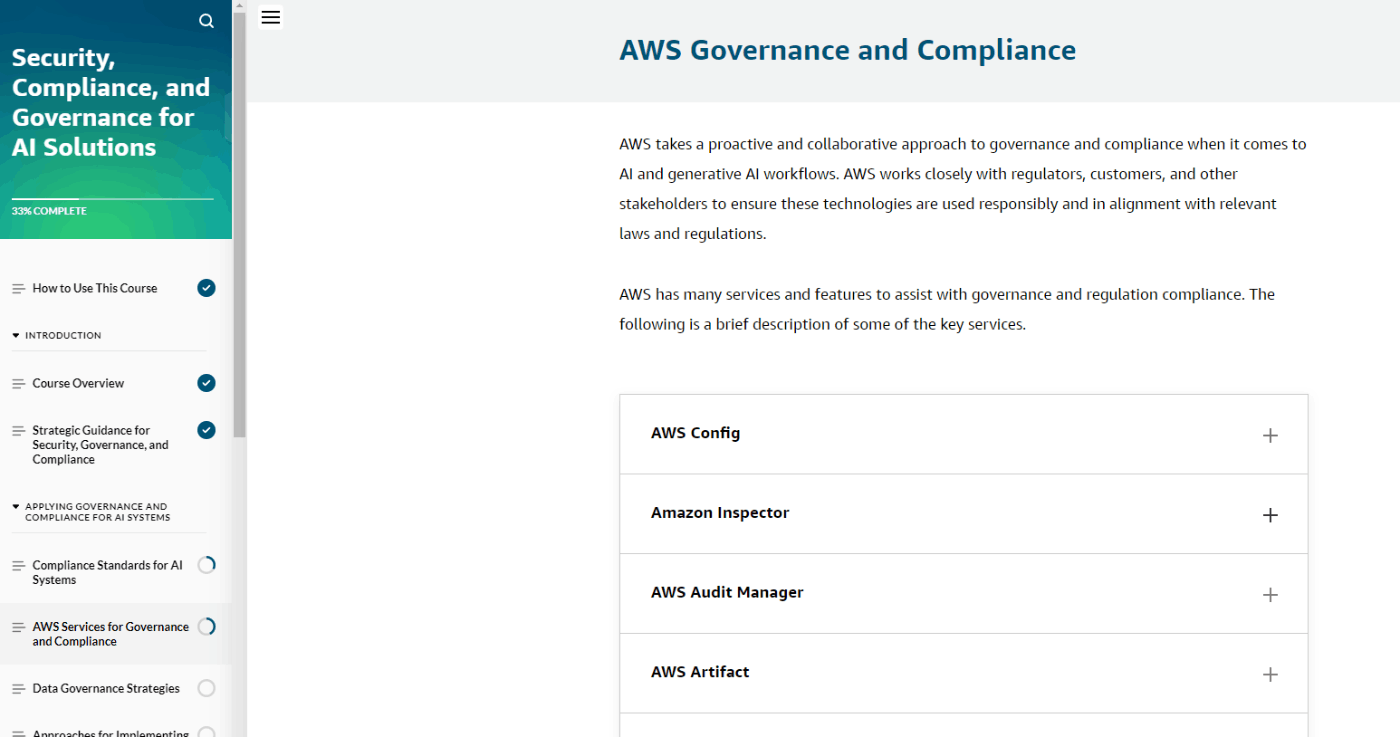Click the lesson icon beside Compliance Standards

click(x=18, y=566)
